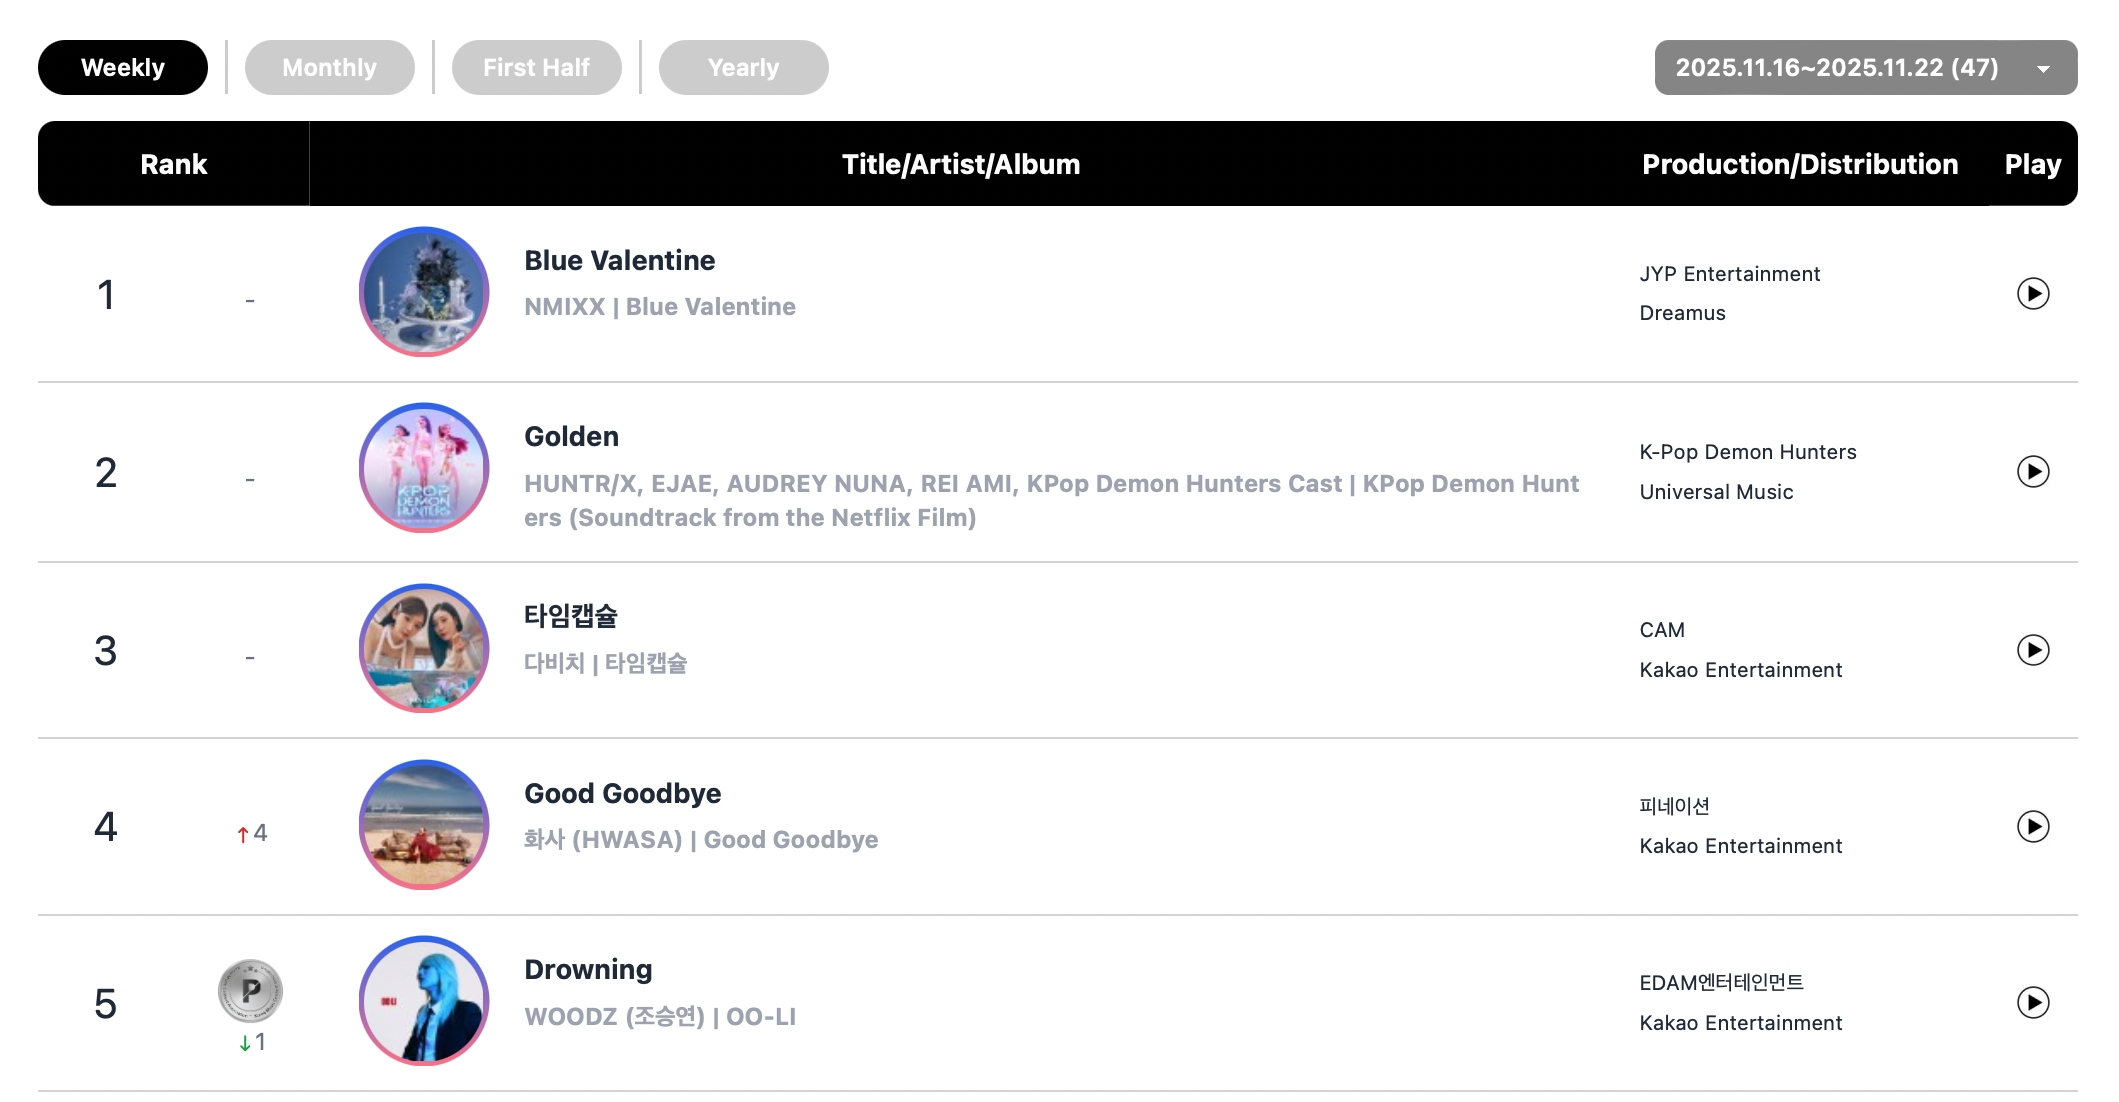
Task: Play the Golden track
Action: [2032, 472]
